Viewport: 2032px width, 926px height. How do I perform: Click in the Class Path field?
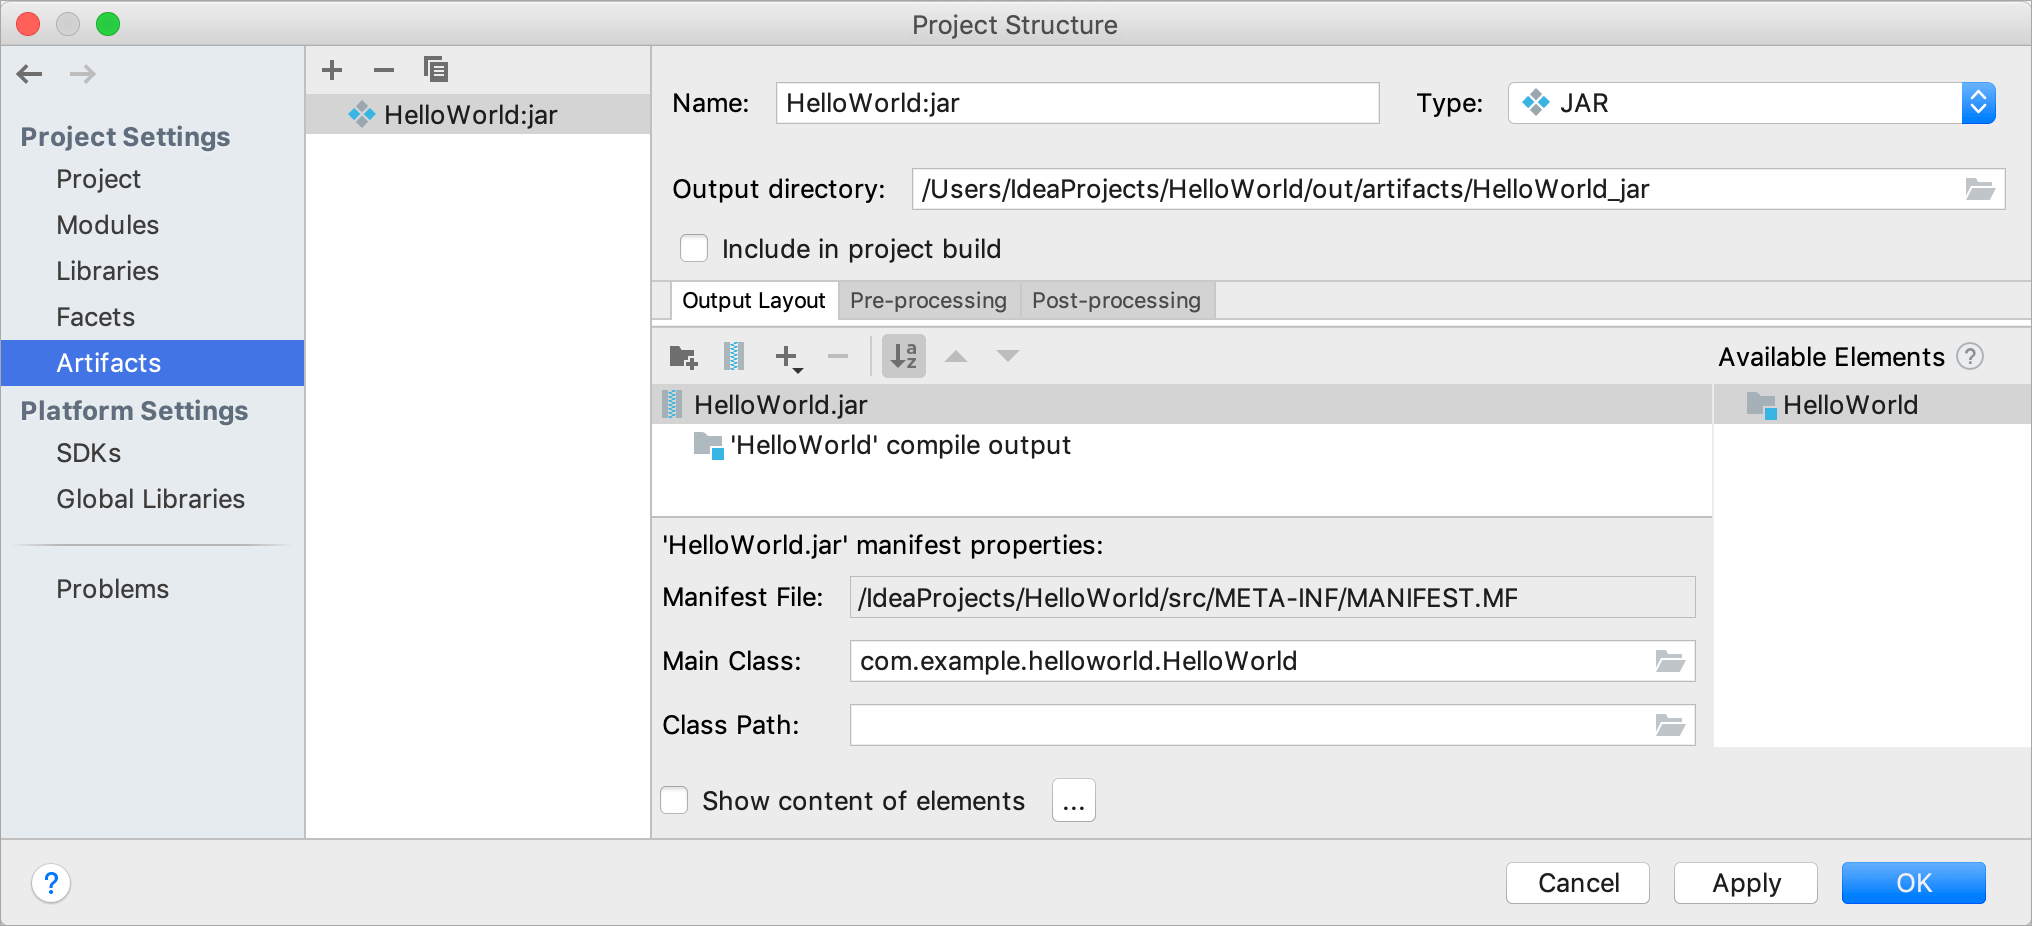[1200, 725]
